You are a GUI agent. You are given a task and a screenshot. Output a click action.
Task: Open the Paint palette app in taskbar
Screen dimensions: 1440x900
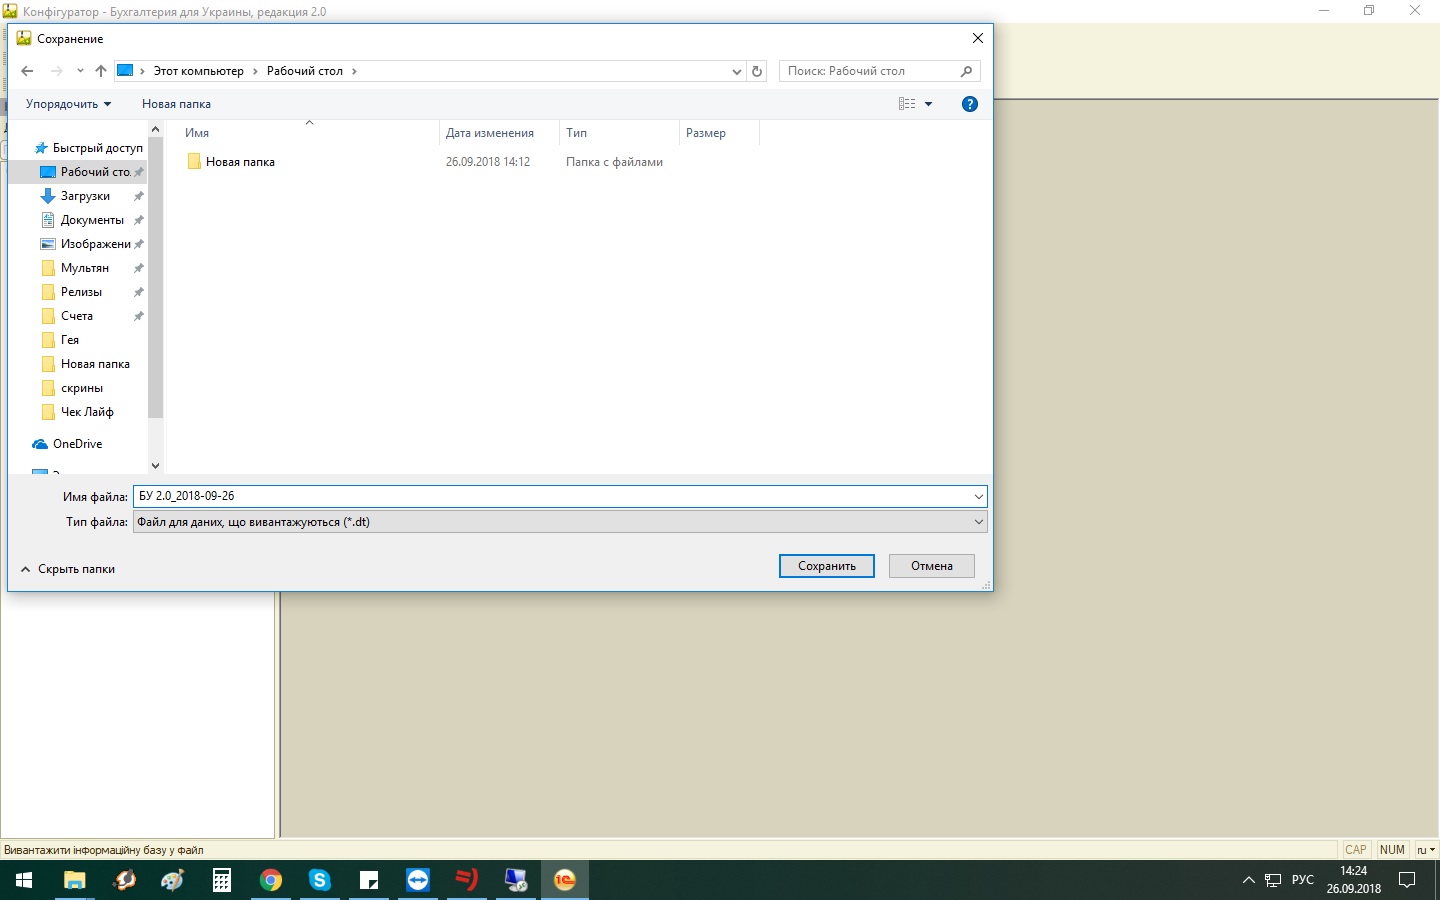[173, 880]
